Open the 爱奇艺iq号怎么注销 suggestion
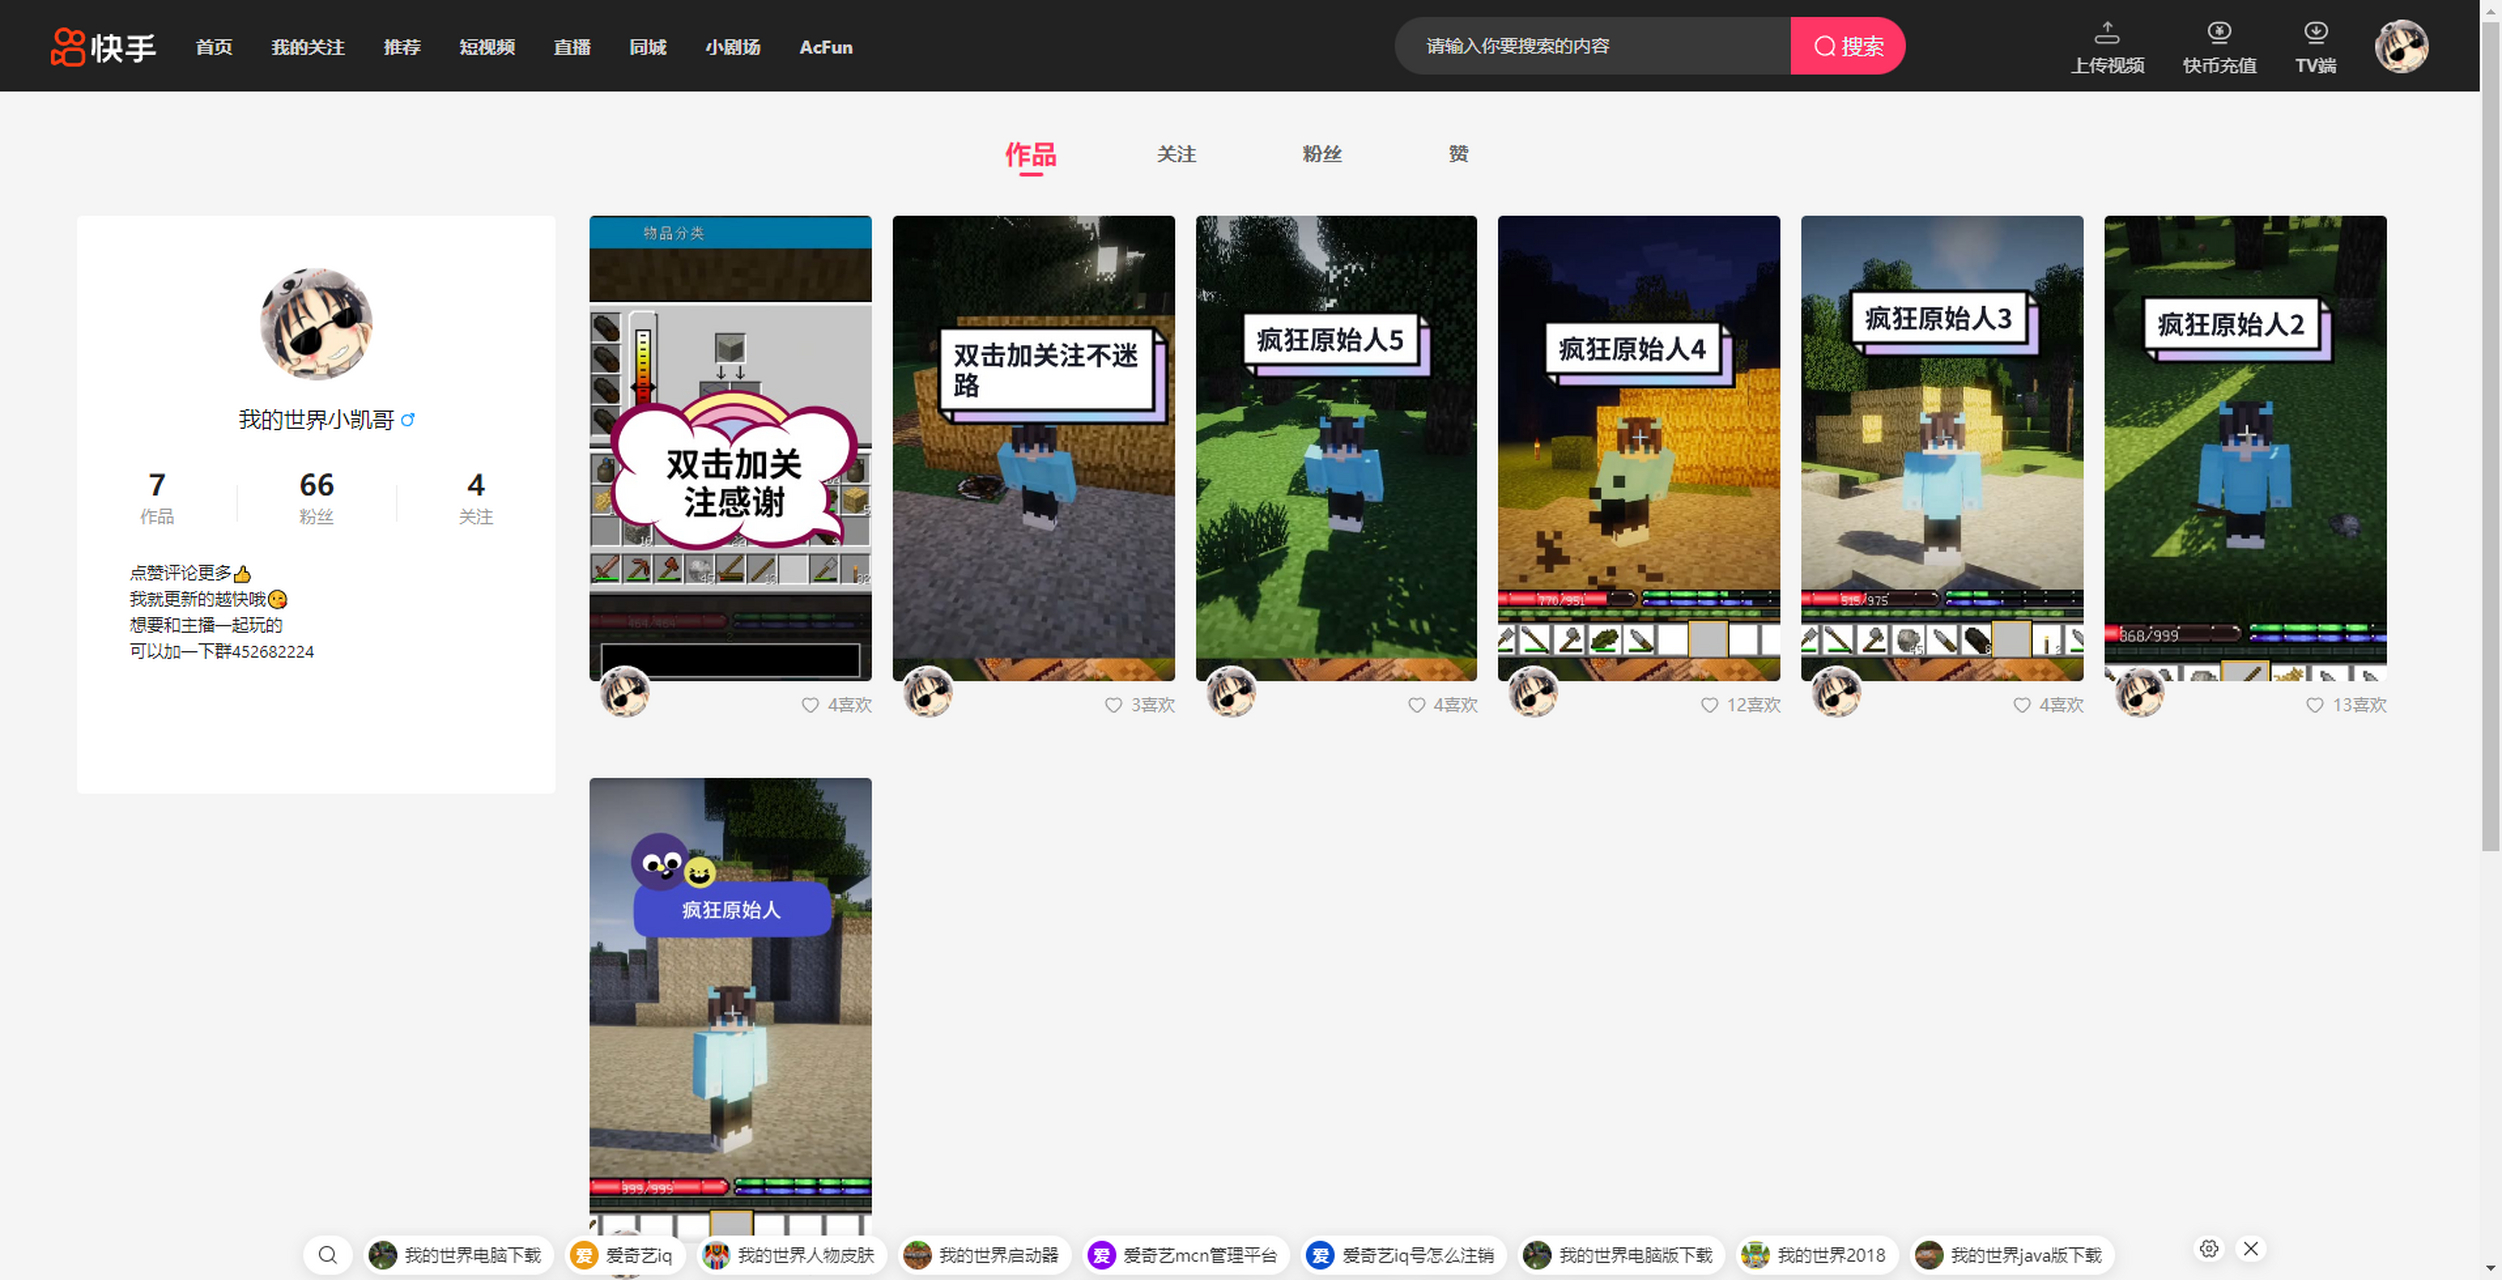2502x1280 pixels. 1404,1255
